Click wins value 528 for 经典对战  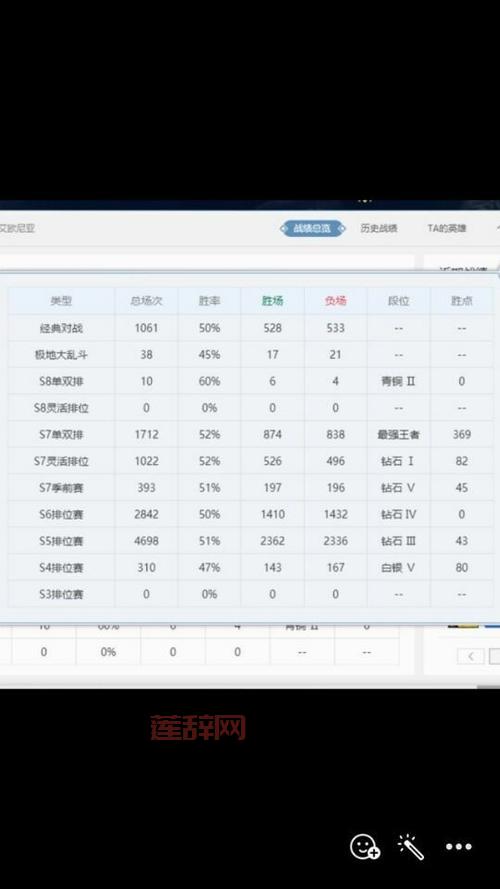272,328
